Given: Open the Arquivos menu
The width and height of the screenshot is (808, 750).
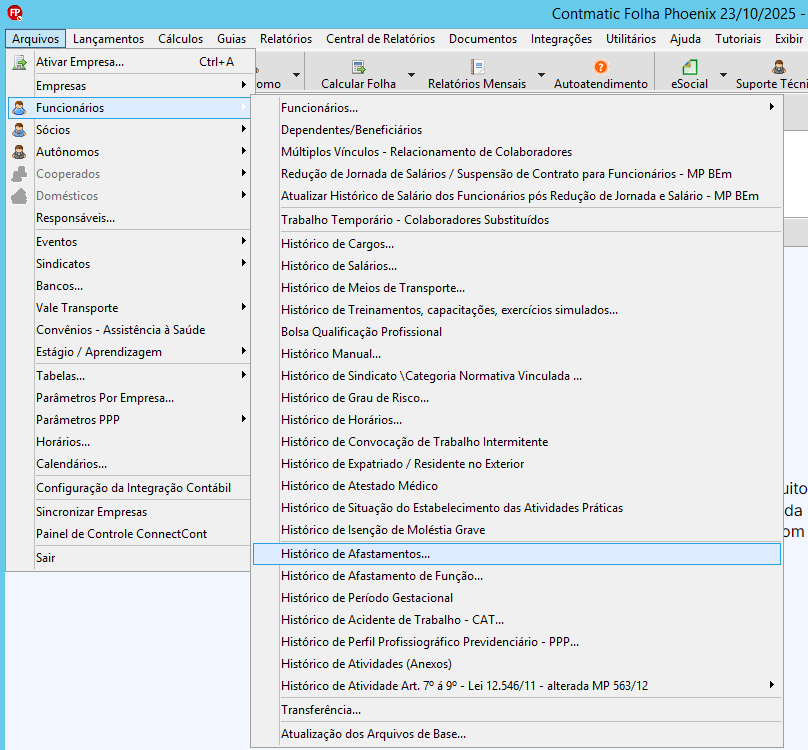Looking at the screenshot, I should tap(36, 39).
